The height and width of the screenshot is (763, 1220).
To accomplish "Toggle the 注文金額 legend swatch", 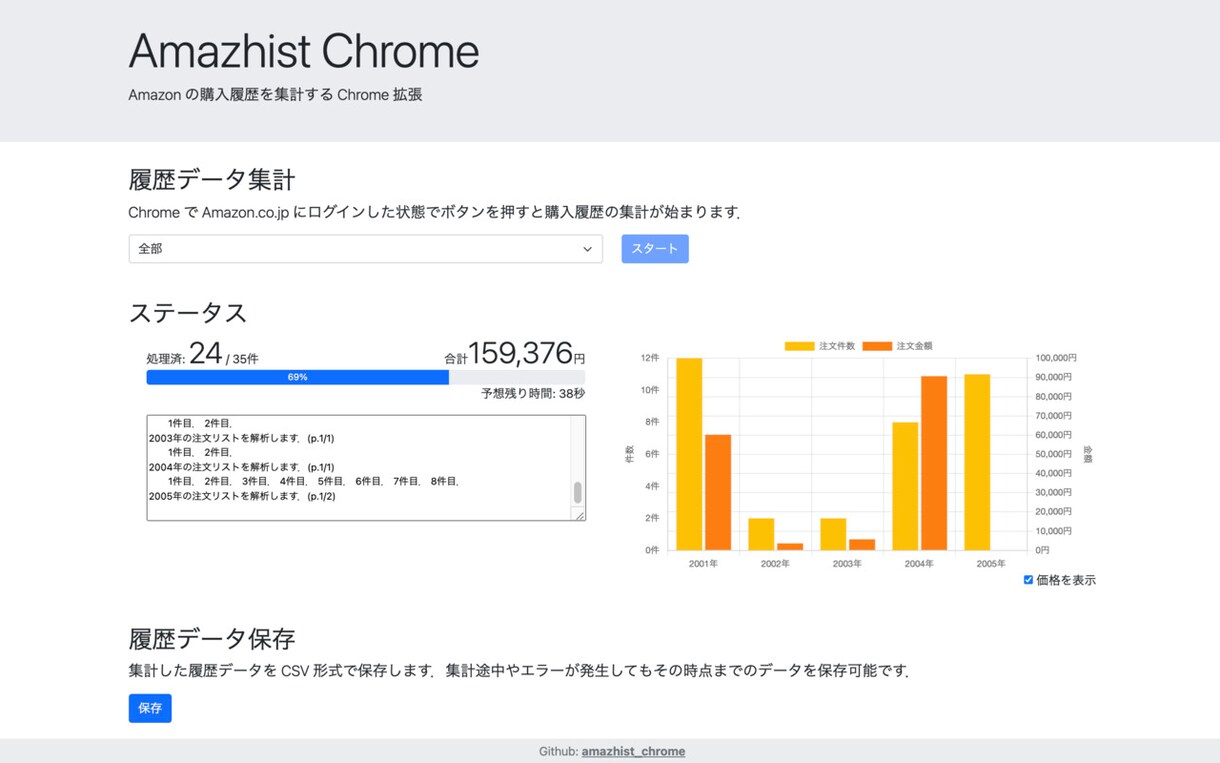I will [x=877, y=346].
